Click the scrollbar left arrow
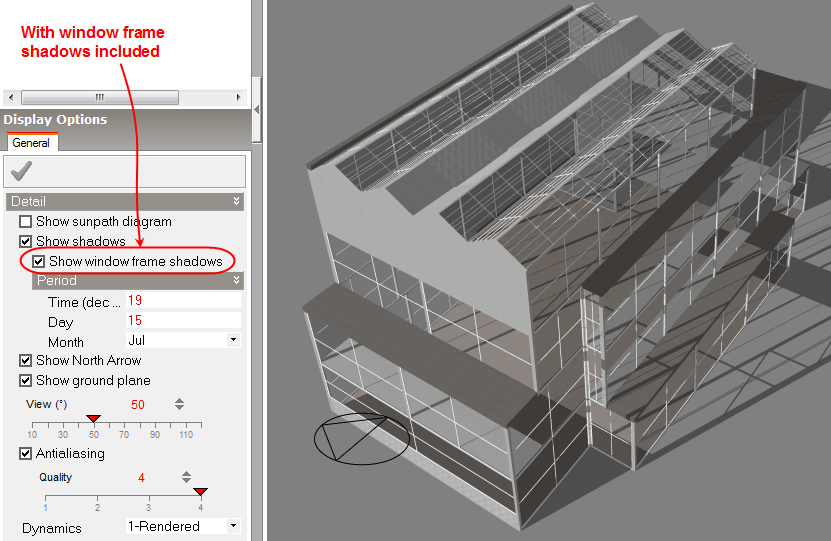Image resolution: width=831 pixels, height=541 pixels. pos(10,97)
